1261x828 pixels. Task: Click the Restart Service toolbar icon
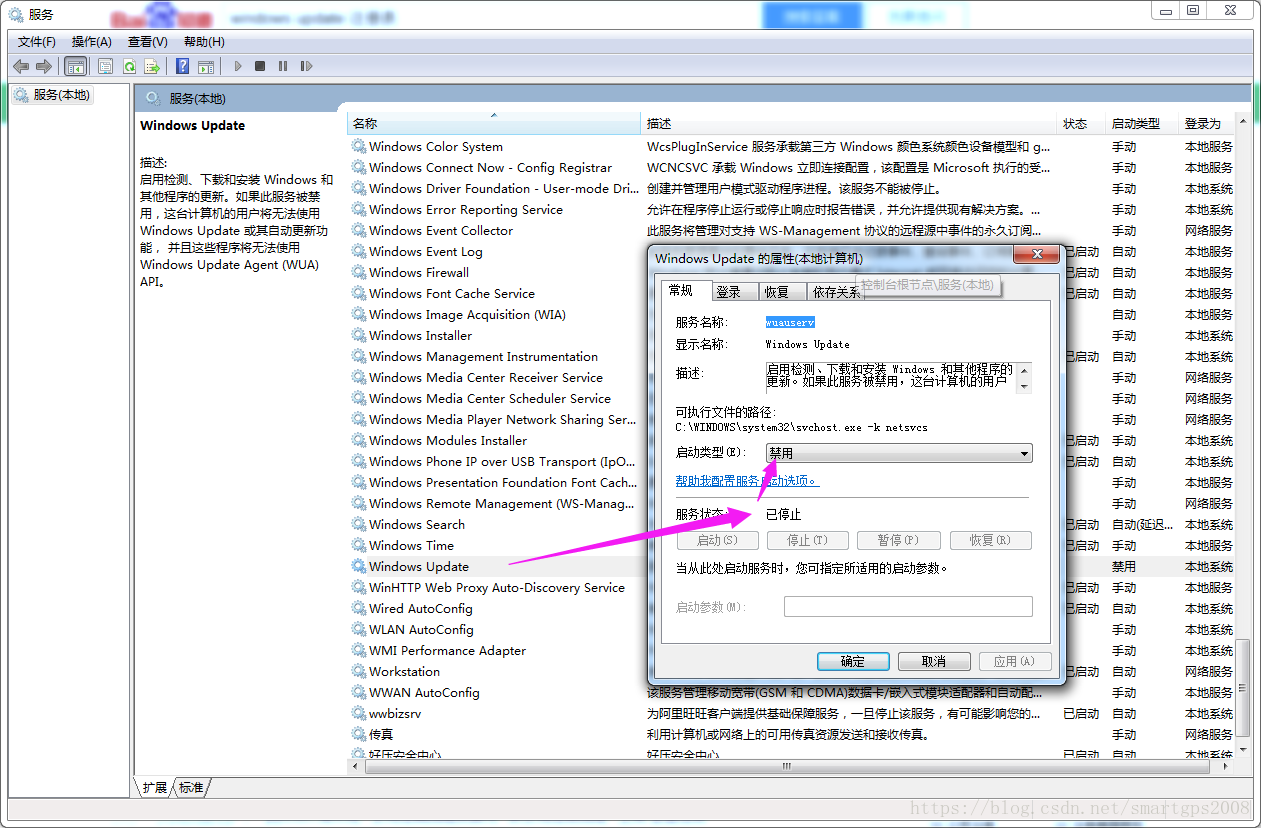point(307,66)
